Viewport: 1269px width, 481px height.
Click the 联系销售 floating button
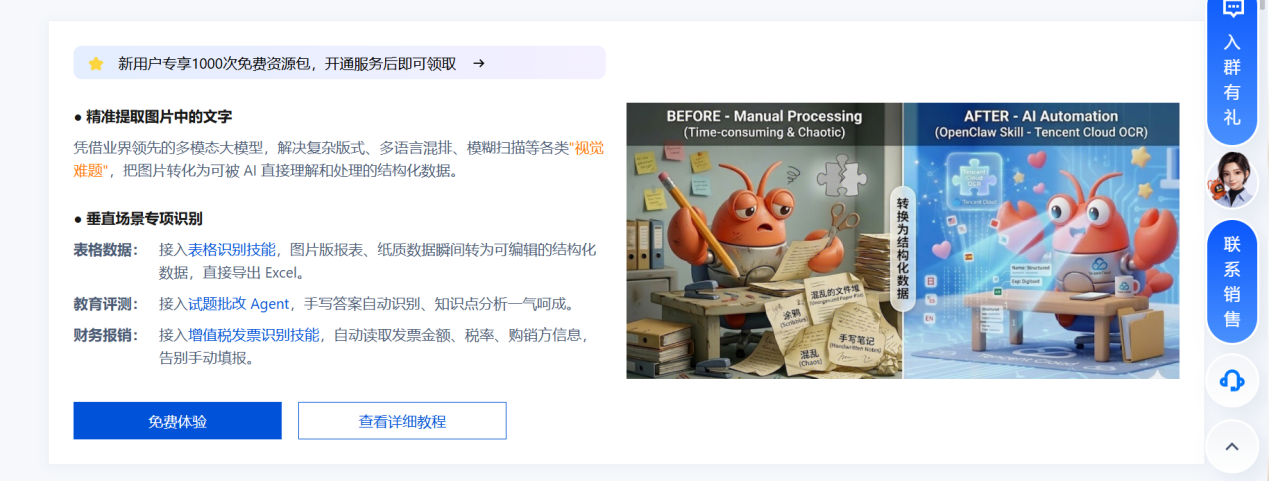[x=1232, y=282]
